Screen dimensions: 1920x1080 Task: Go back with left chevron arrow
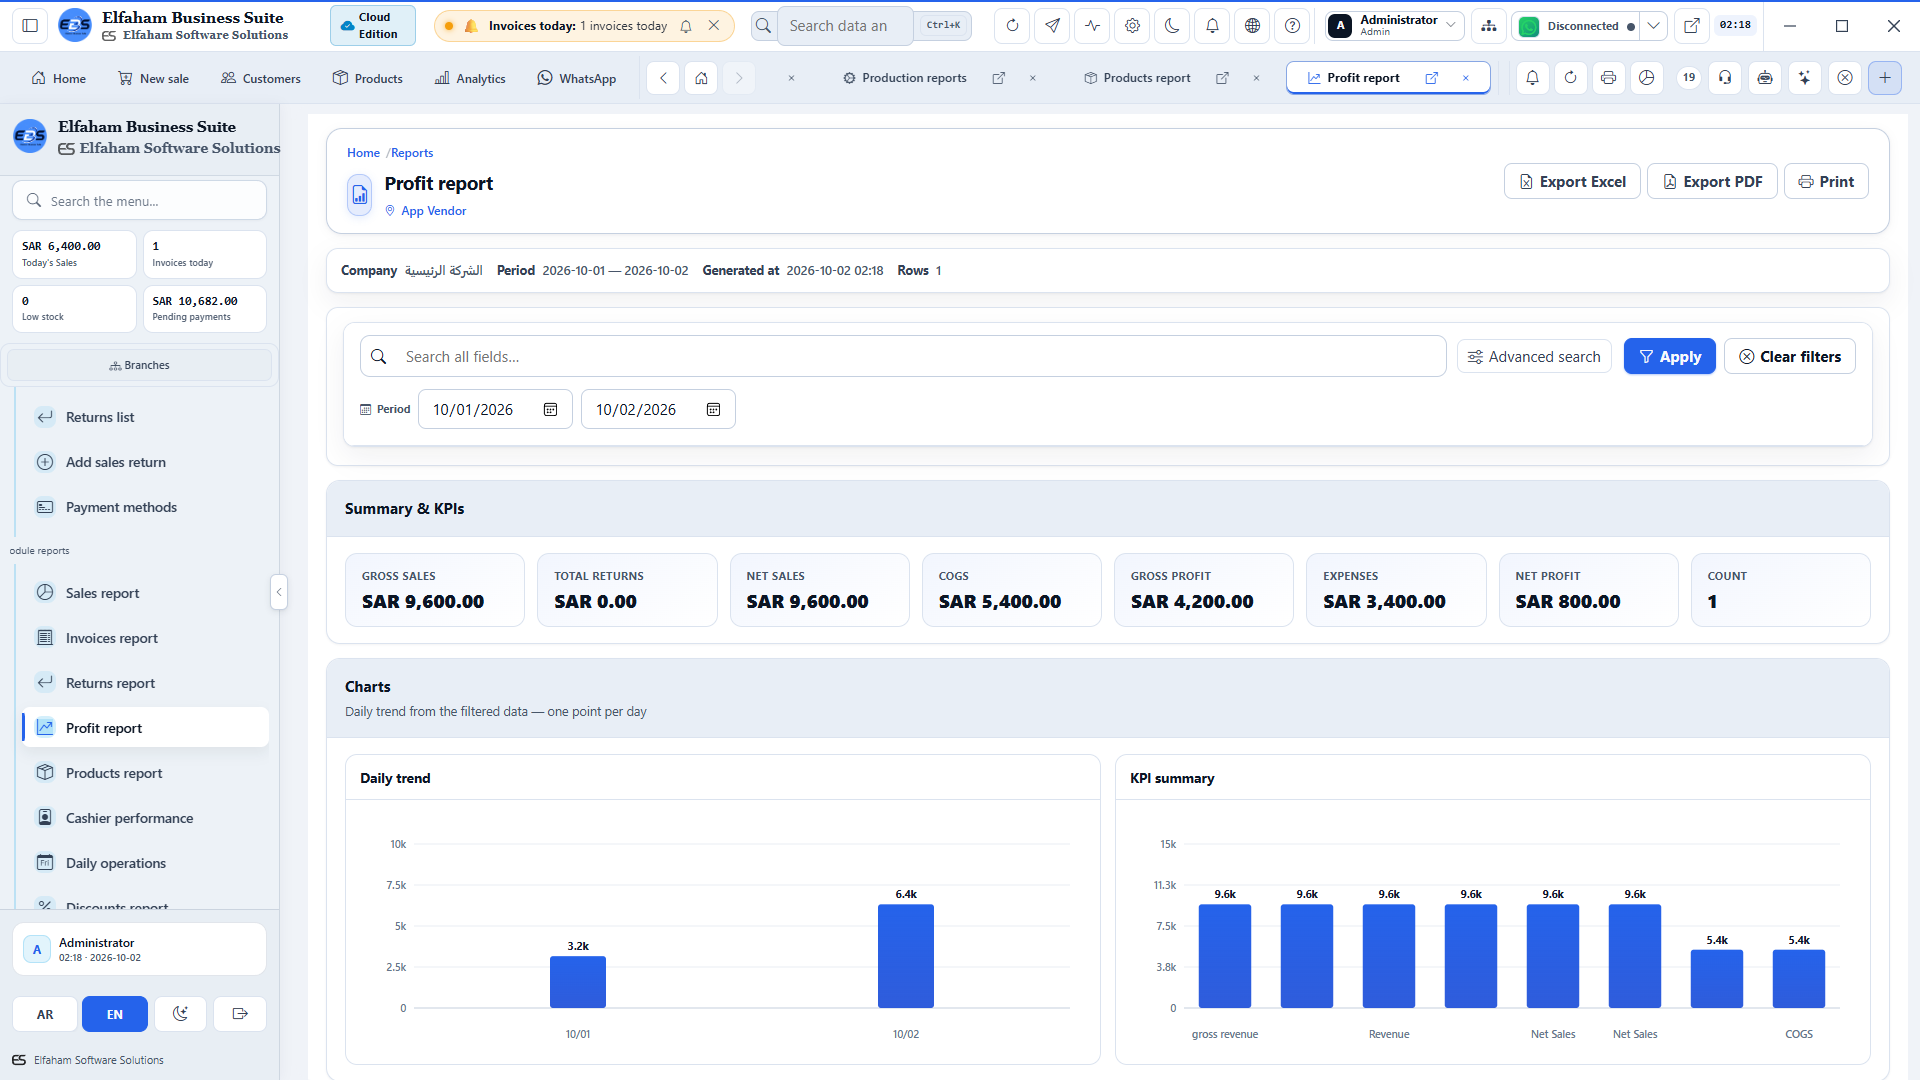[x=663, y=78]
